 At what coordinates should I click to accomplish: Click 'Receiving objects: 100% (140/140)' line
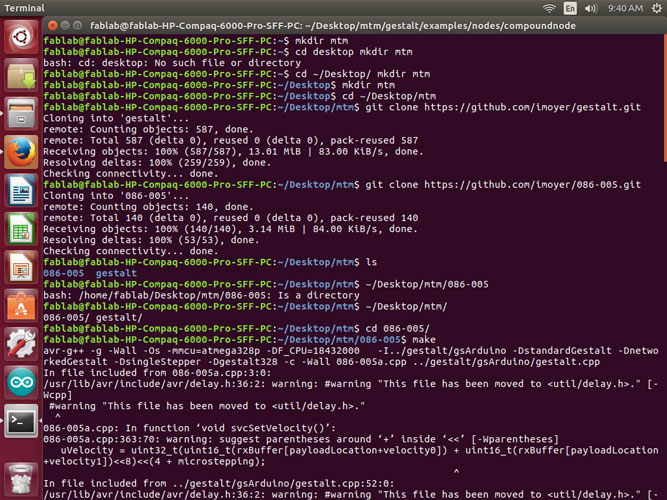pyautogui.click(x=230, y=229)
